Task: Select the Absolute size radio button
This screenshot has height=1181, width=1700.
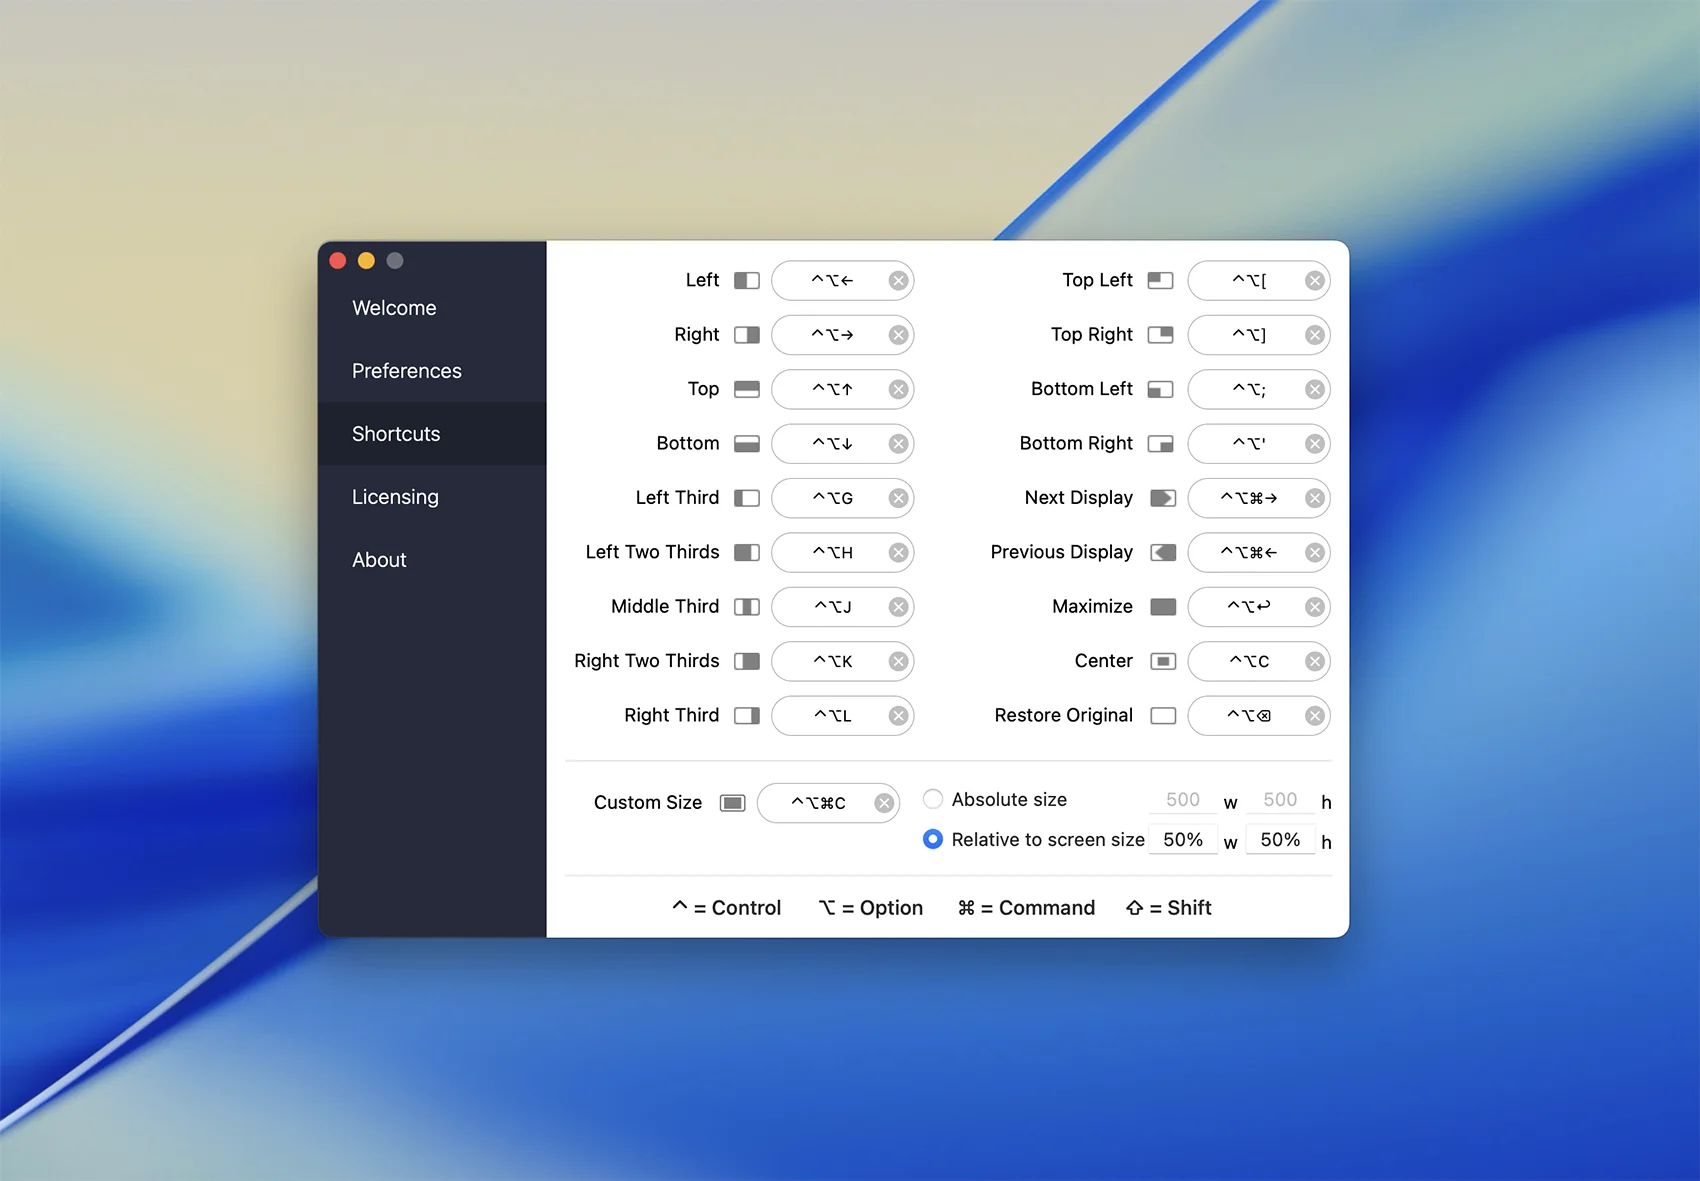Action: pos(933,799)
